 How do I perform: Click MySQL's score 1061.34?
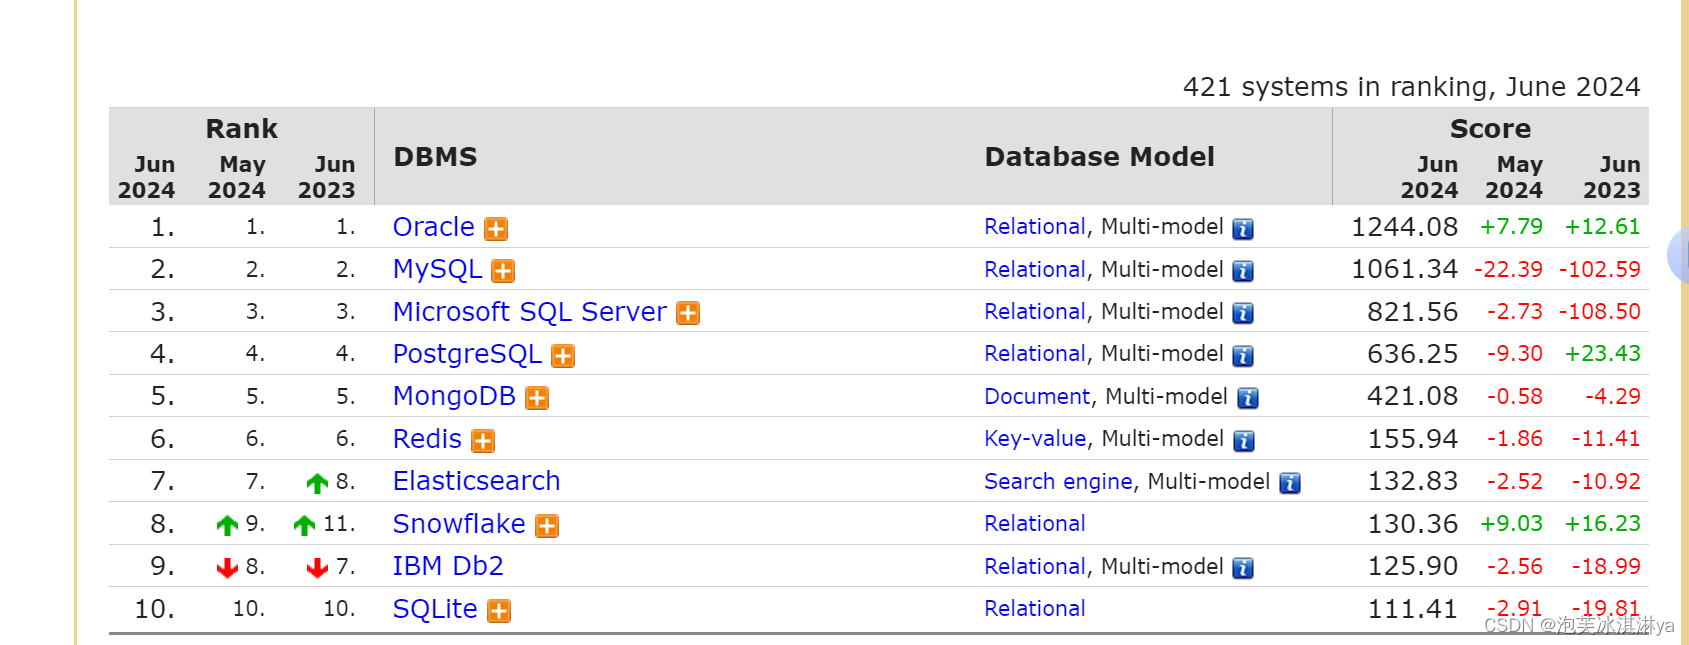(1404, 269)
